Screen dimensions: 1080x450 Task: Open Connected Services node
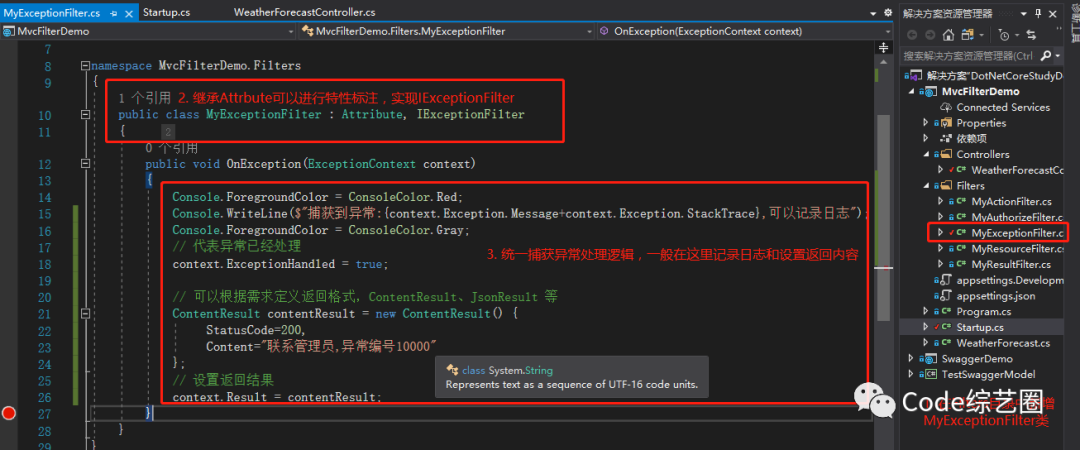(x=1003, y=108)
